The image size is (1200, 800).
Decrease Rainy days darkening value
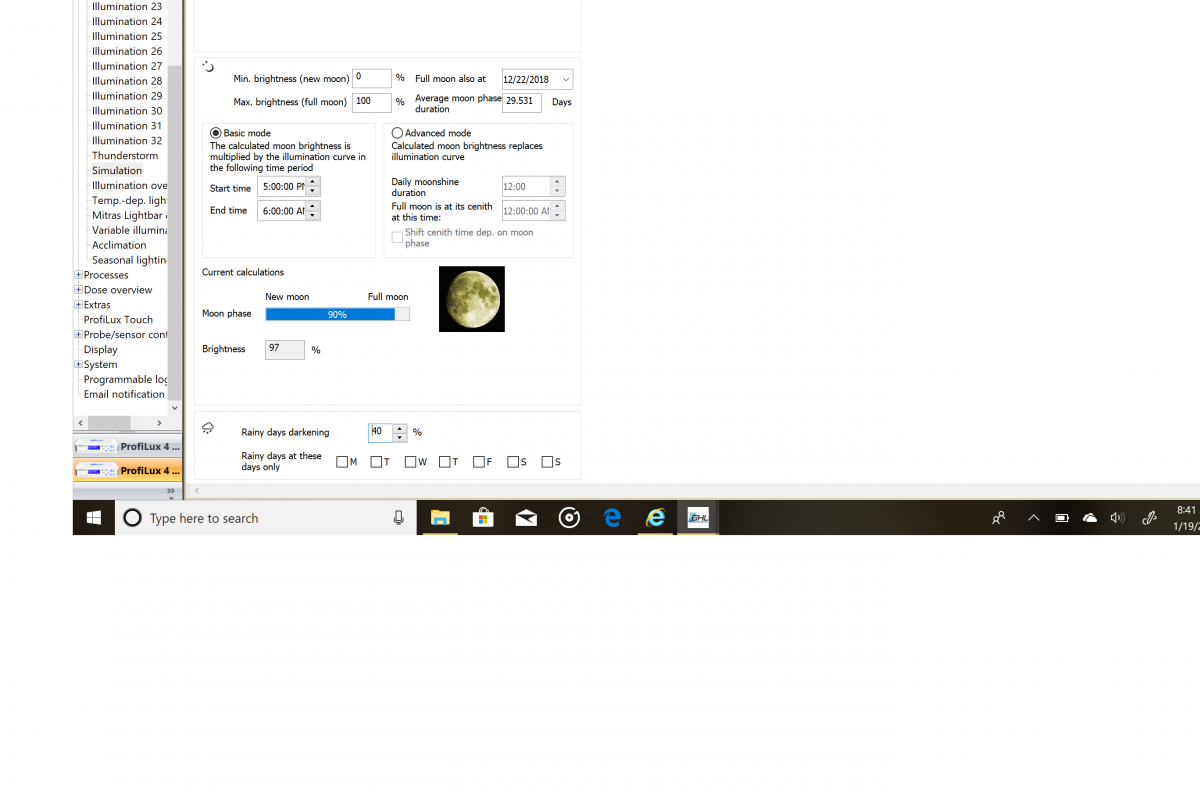pos(400,437)
